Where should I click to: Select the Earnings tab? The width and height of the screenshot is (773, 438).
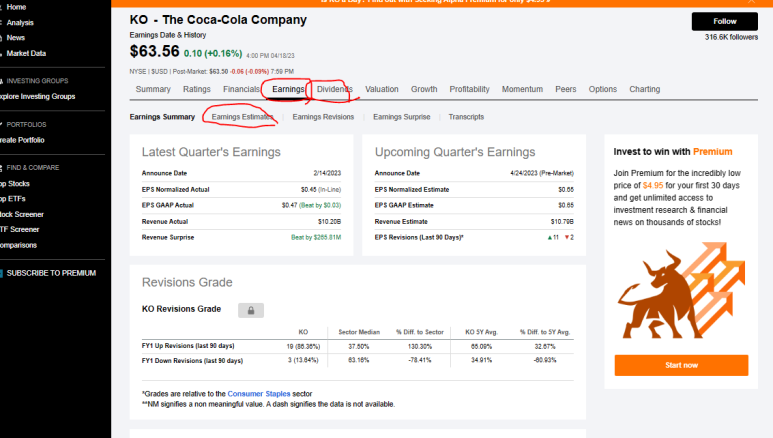[x=288, y=89]
